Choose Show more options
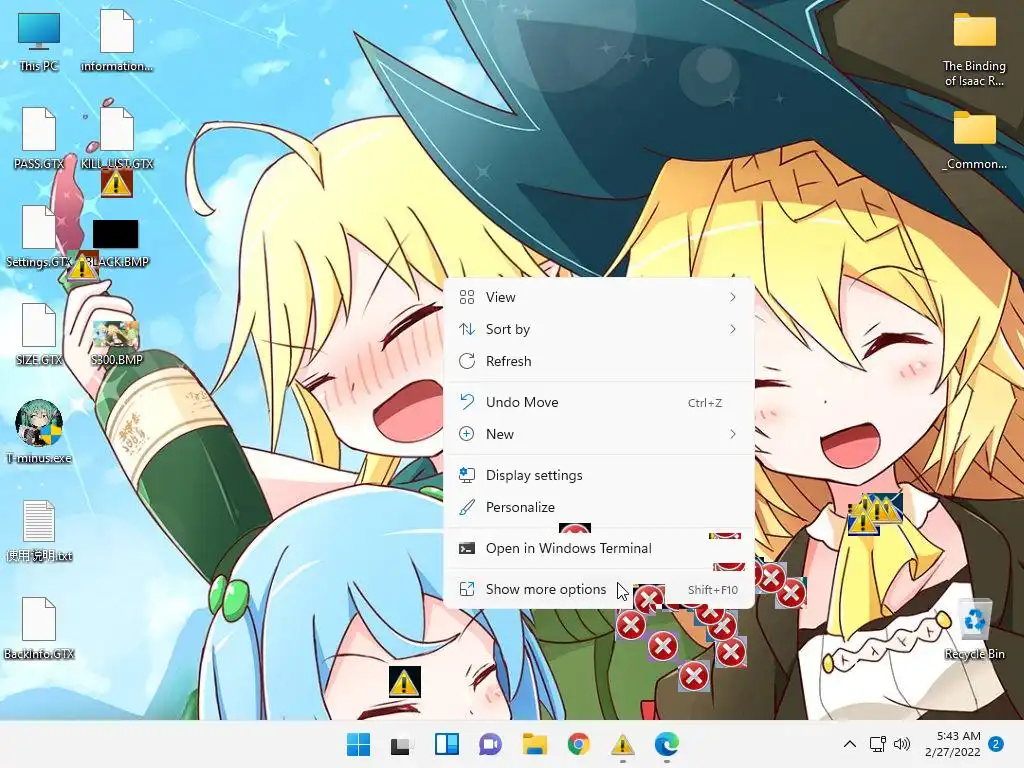Screen dimensions: 1024x768 tap(598, 590)
